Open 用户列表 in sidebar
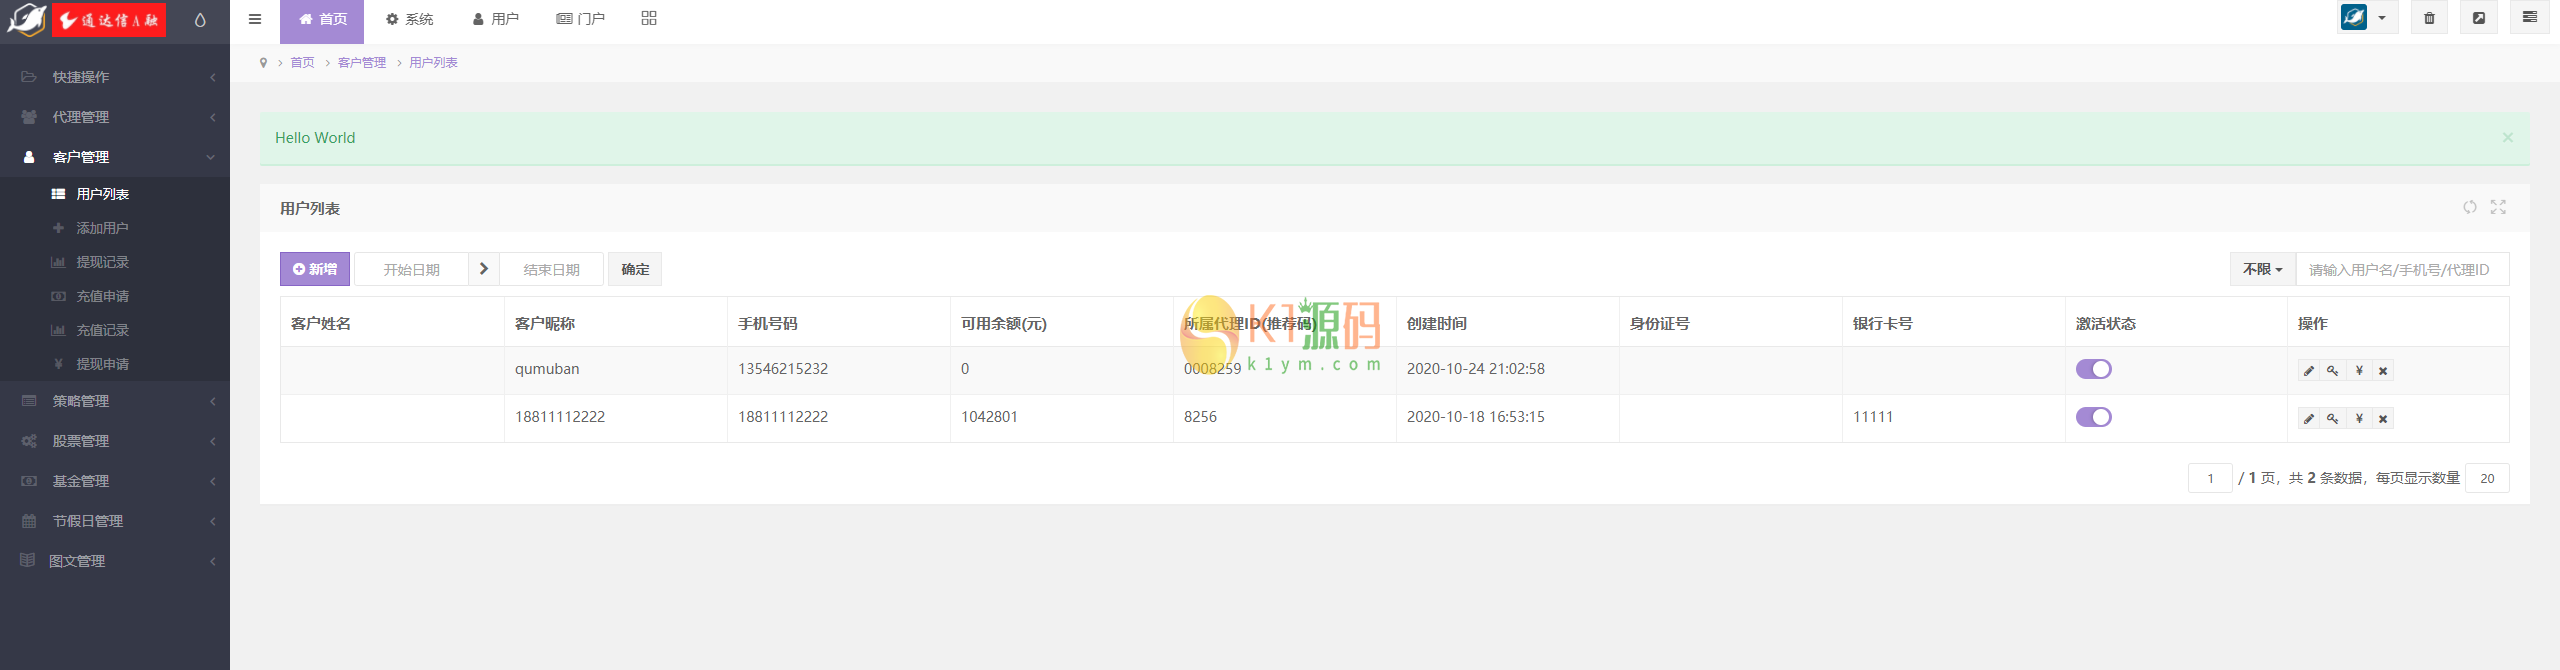The width and height of the screenshot is (2560, 670). pyautogui.click(x=115, y=194)
